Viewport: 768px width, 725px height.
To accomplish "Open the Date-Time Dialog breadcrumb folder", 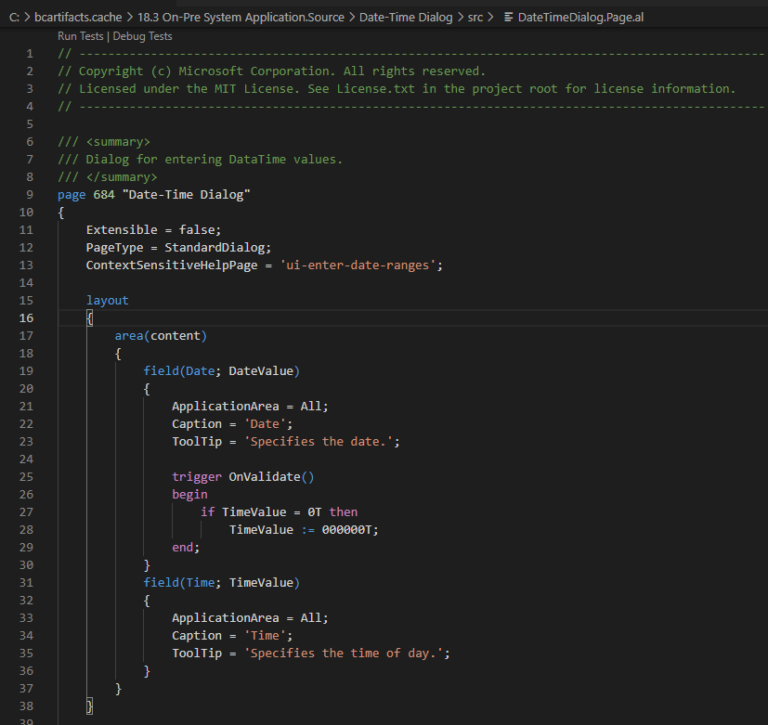I will pyautogui.click(x=405, y=17).
